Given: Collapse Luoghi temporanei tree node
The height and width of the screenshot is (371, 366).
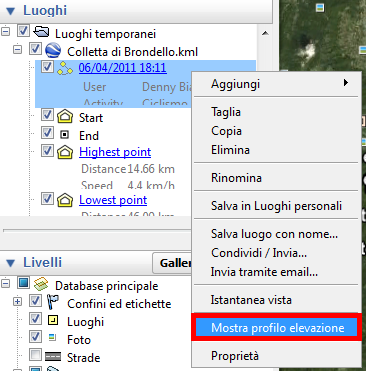Looking at the screenshot, I should click(5, 32).
